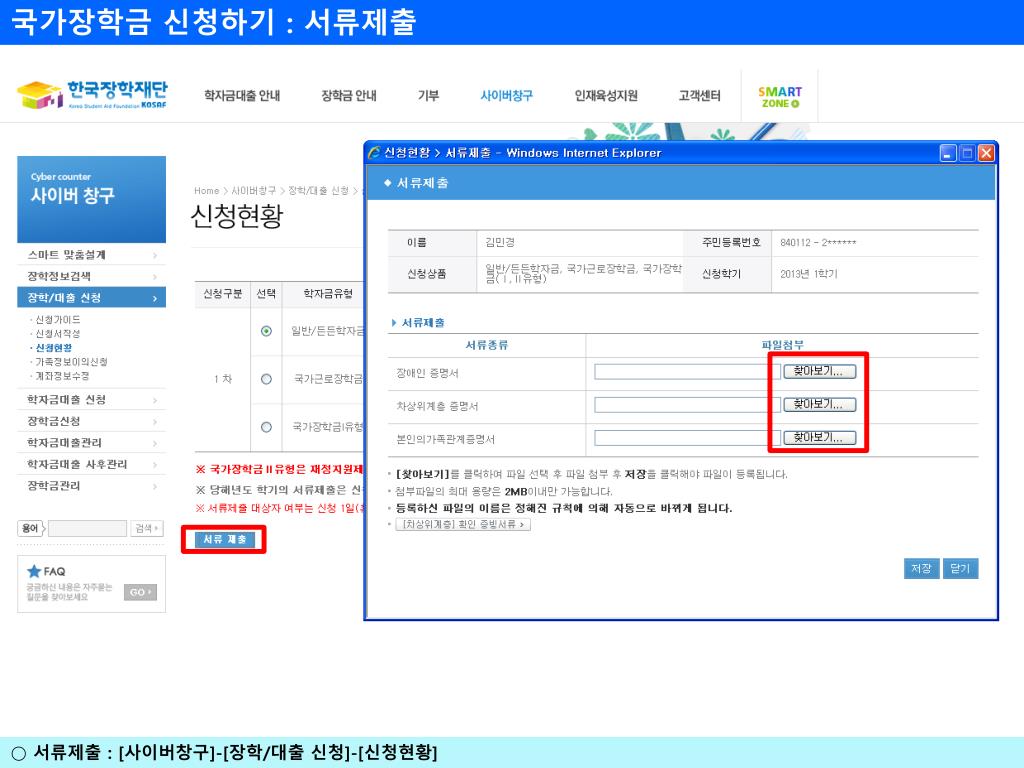Click the 차상위계층 증명서 file path field
1024x768 pixels.
(688, 405)
